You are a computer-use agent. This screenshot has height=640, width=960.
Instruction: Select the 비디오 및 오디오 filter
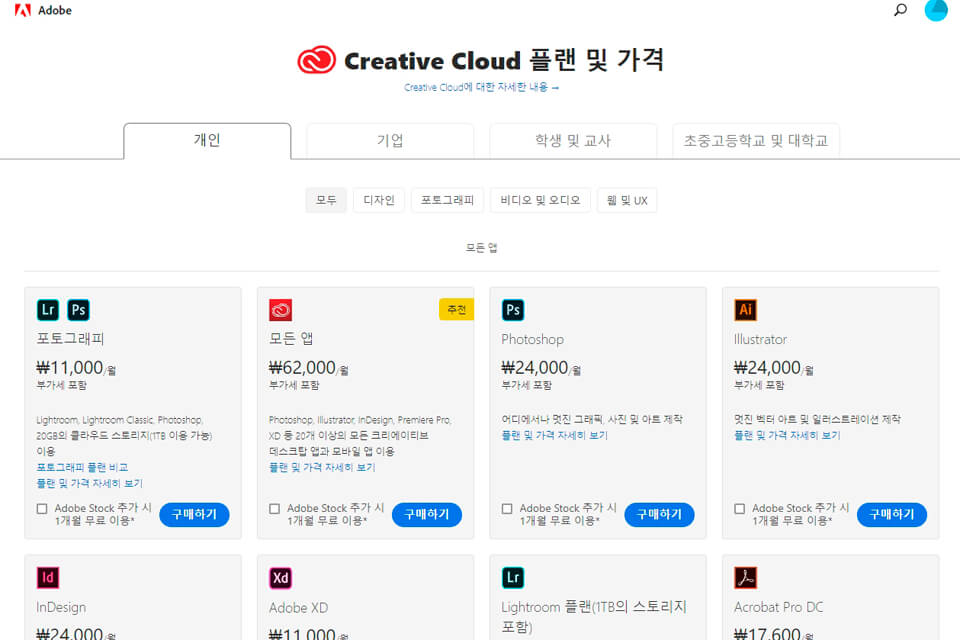(x=539, y=200)
